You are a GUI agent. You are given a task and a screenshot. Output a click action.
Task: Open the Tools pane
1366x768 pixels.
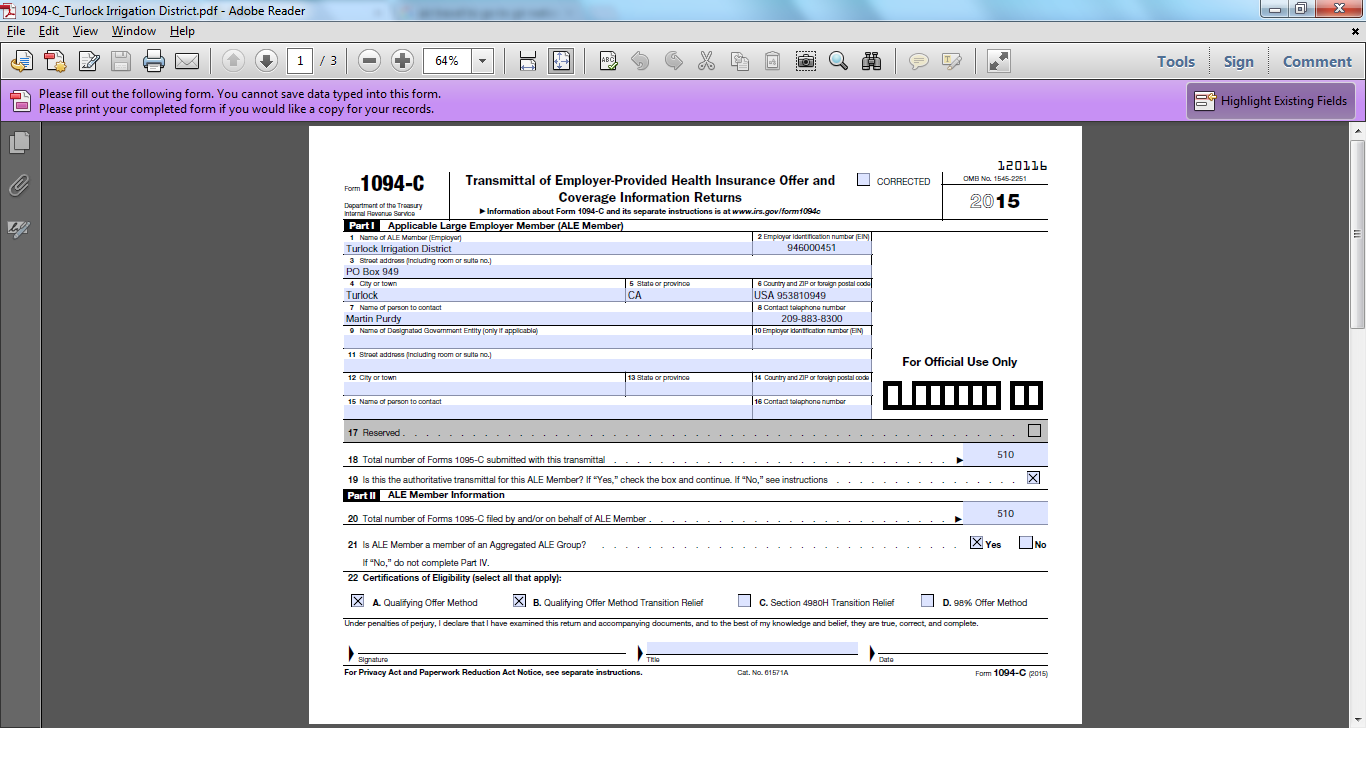click(x=1175, y=62)
